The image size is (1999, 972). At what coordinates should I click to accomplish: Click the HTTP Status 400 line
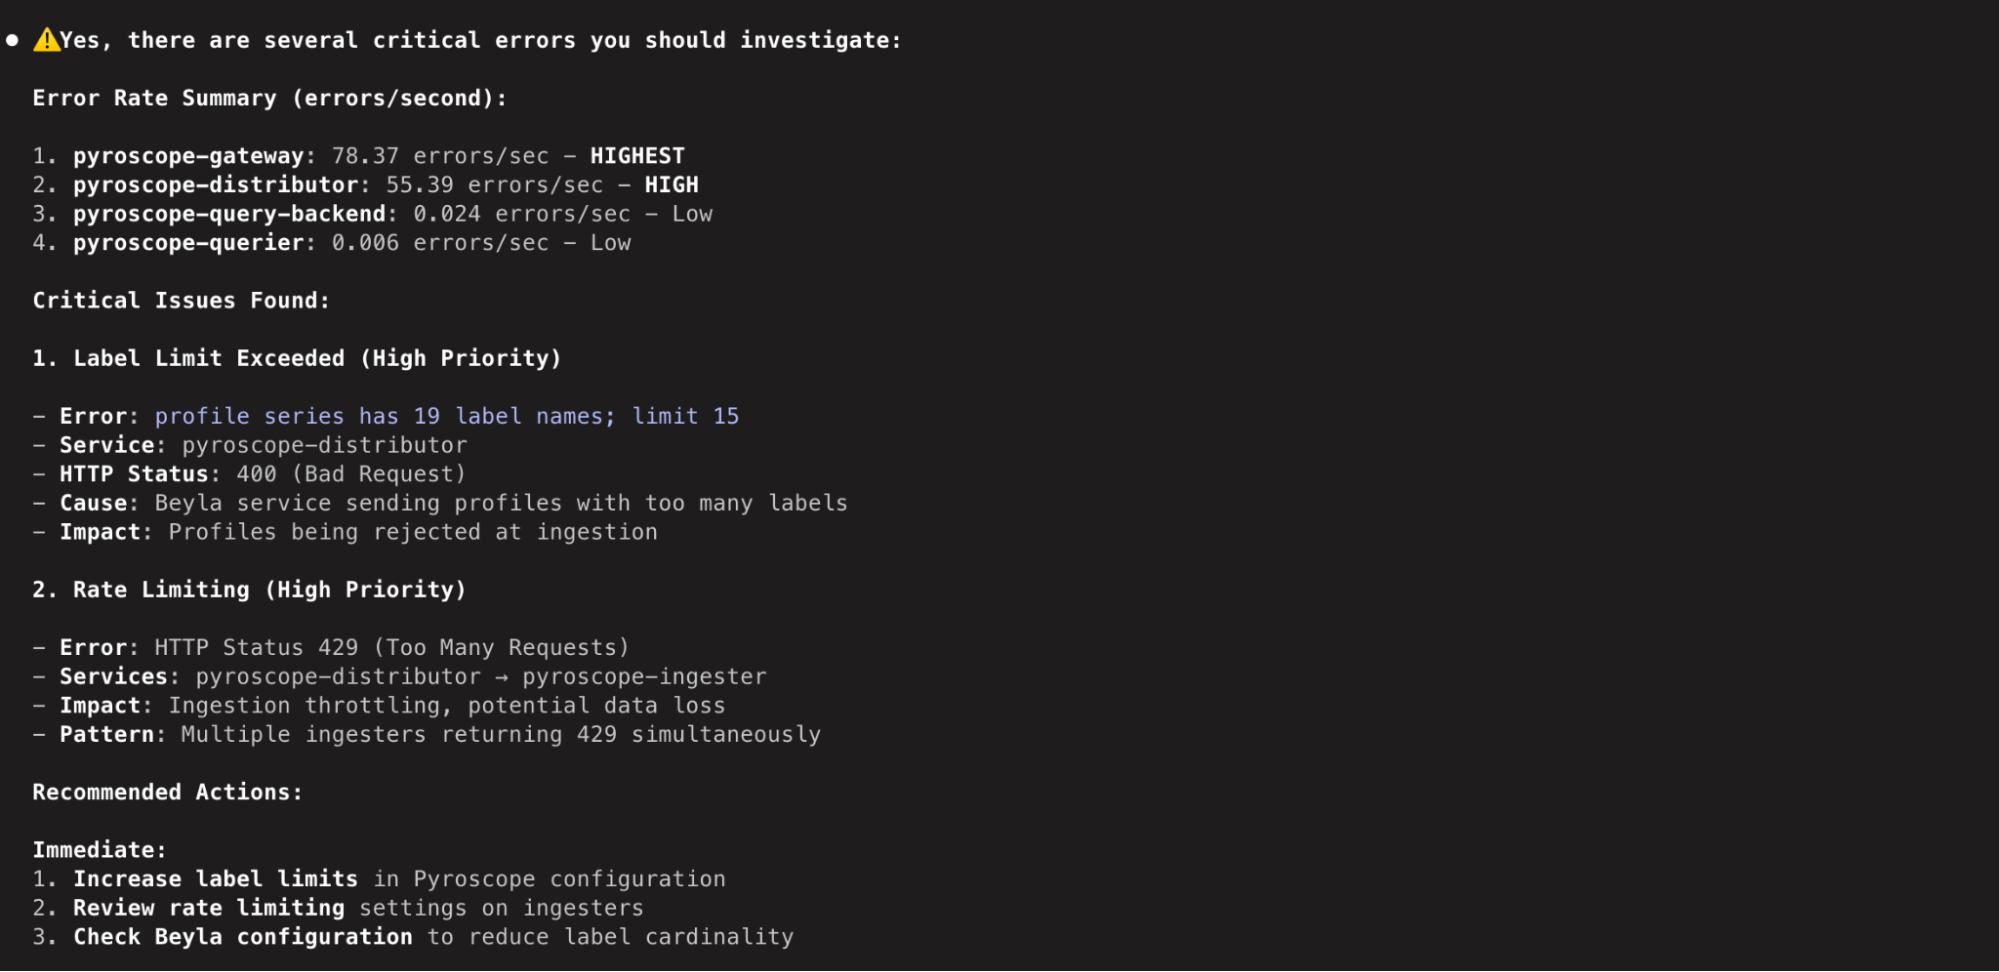click(x=249, y=474)
